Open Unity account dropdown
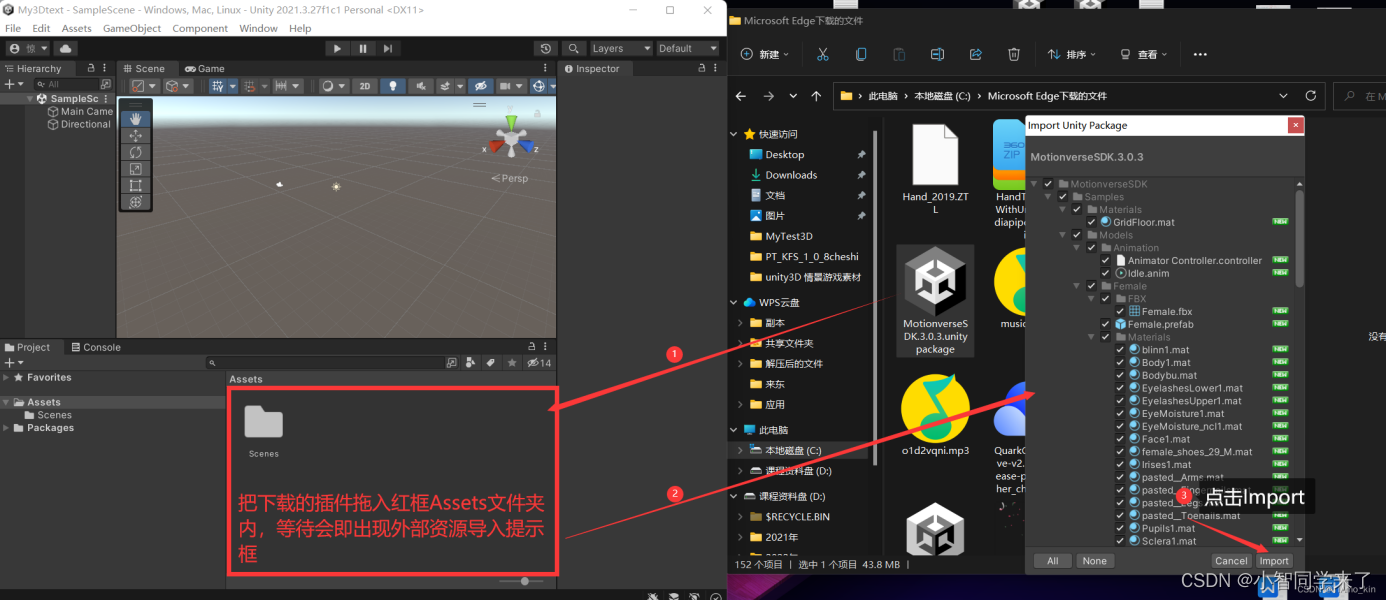Viewport: 1386px width, 600px height. (x=28, y=48)
